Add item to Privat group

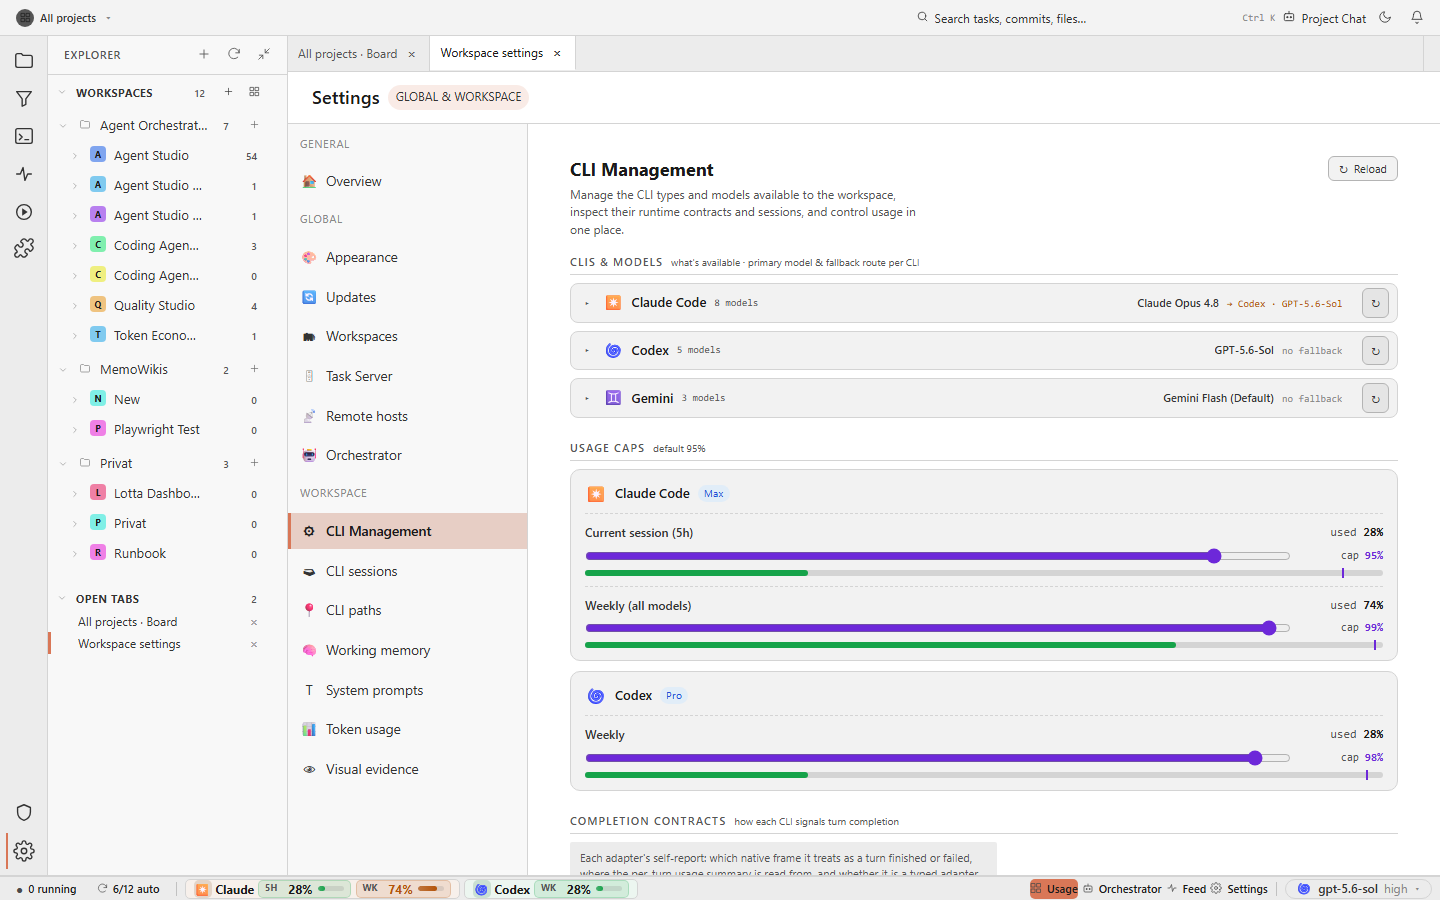click(254, 463)
